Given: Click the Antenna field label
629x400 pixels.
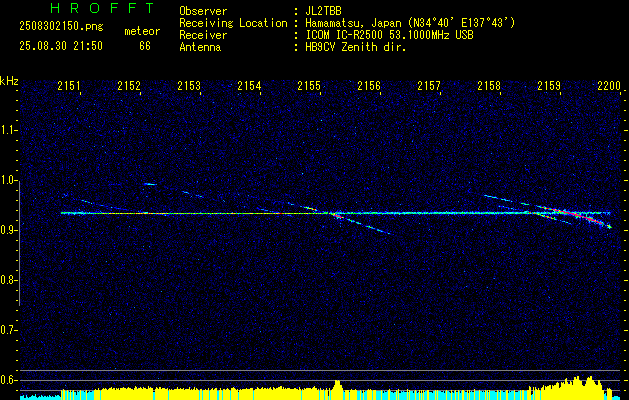Looking at the screenshot, I should click(200, 47).
